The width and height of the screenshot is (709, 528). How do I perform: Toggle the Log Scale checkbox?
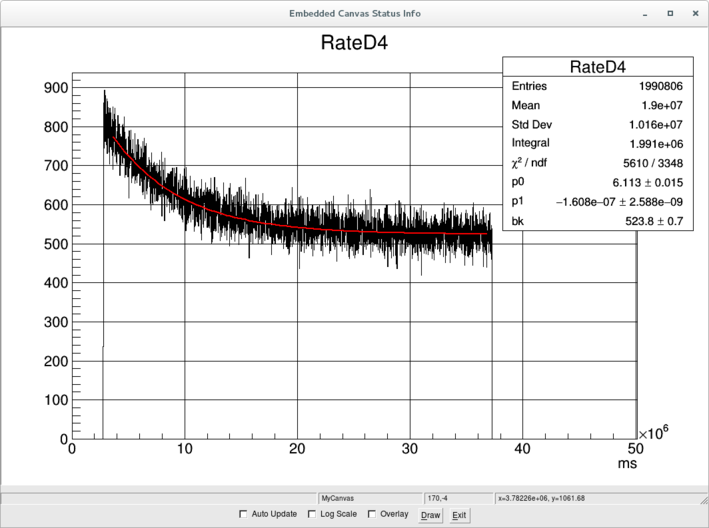[x=313, y=514]
